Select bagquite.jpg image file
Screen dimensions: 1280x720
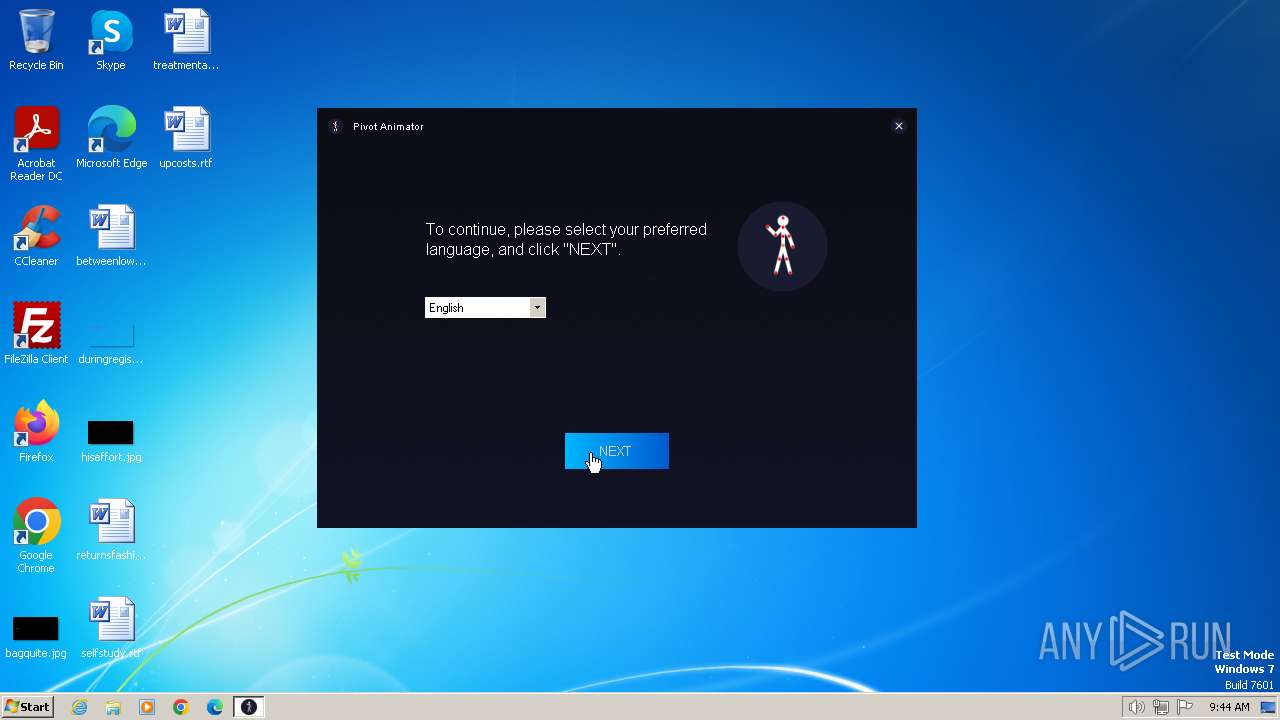coord(36,638)
